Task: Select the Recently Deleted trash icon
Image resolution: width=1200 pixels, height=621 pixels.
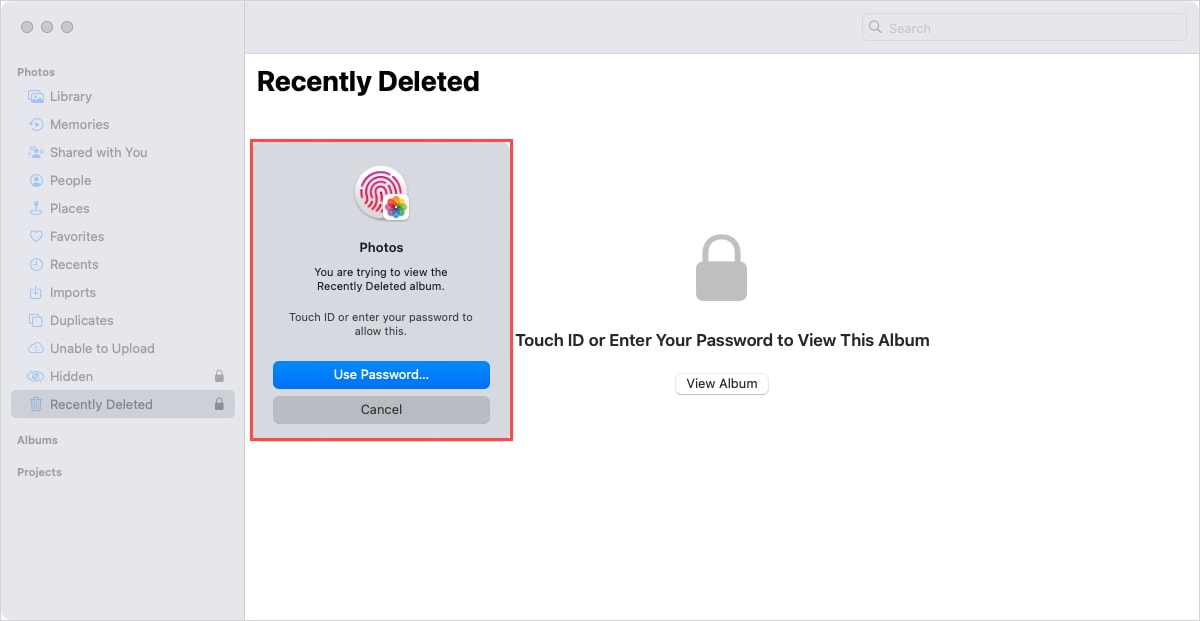Action: pos(34,404)
